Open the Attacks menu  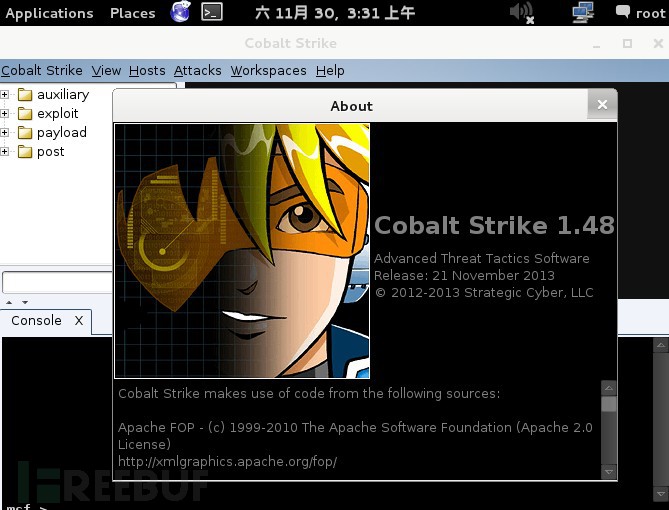(x=198, y=70)
